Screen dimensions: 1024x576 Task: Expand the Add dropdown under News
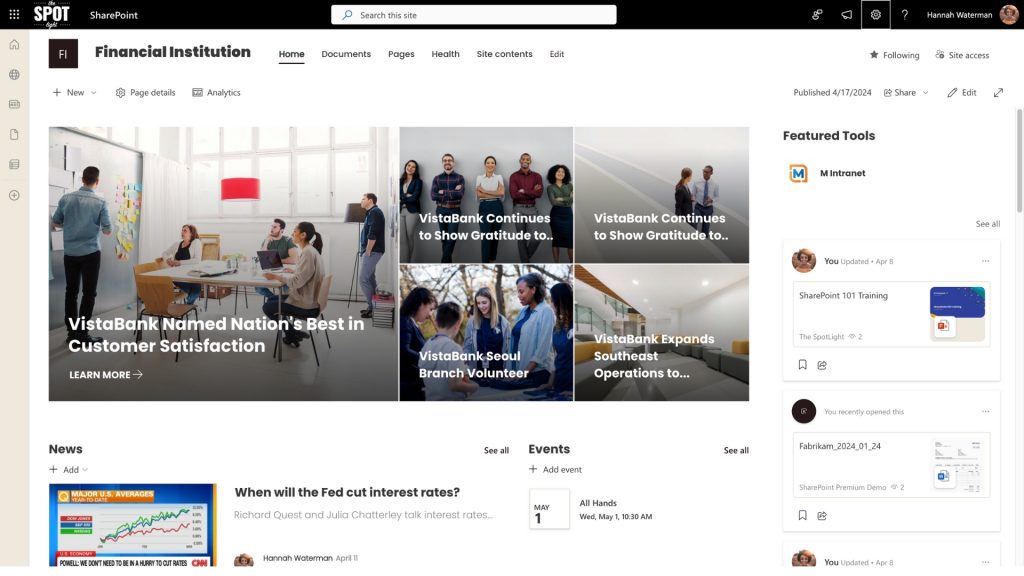[70, 470]
